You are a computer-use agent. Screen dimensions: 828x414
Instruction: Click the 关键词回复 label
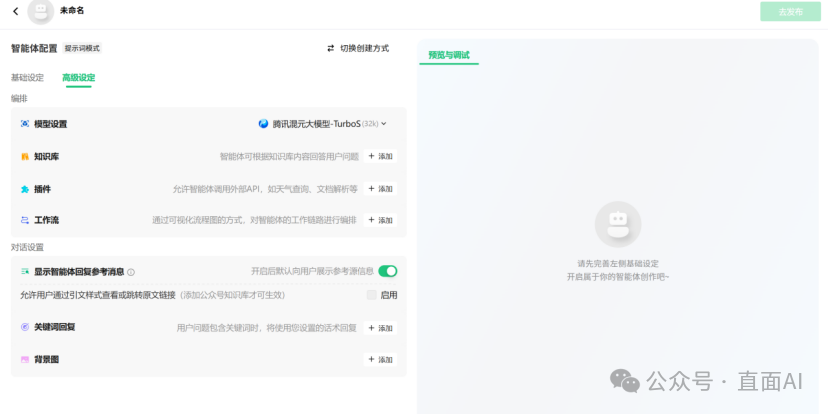pos(55,327)
